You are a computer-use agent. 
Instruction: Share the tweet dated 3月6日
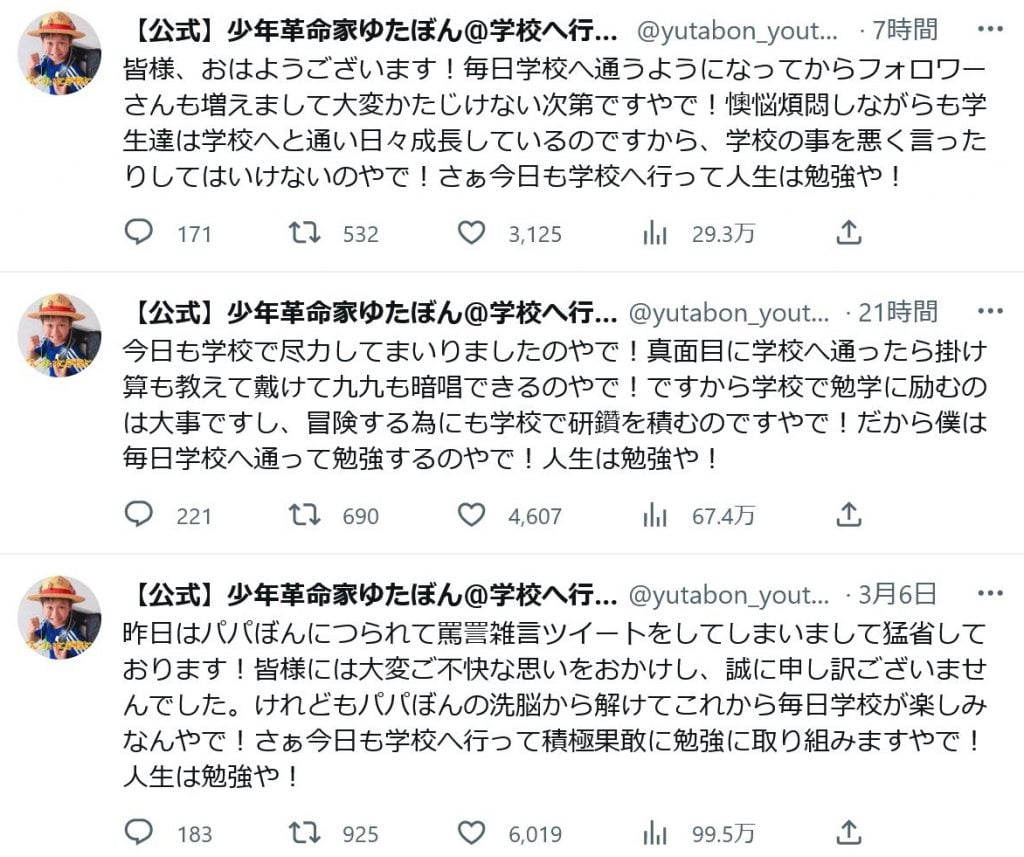coord(848,831)
